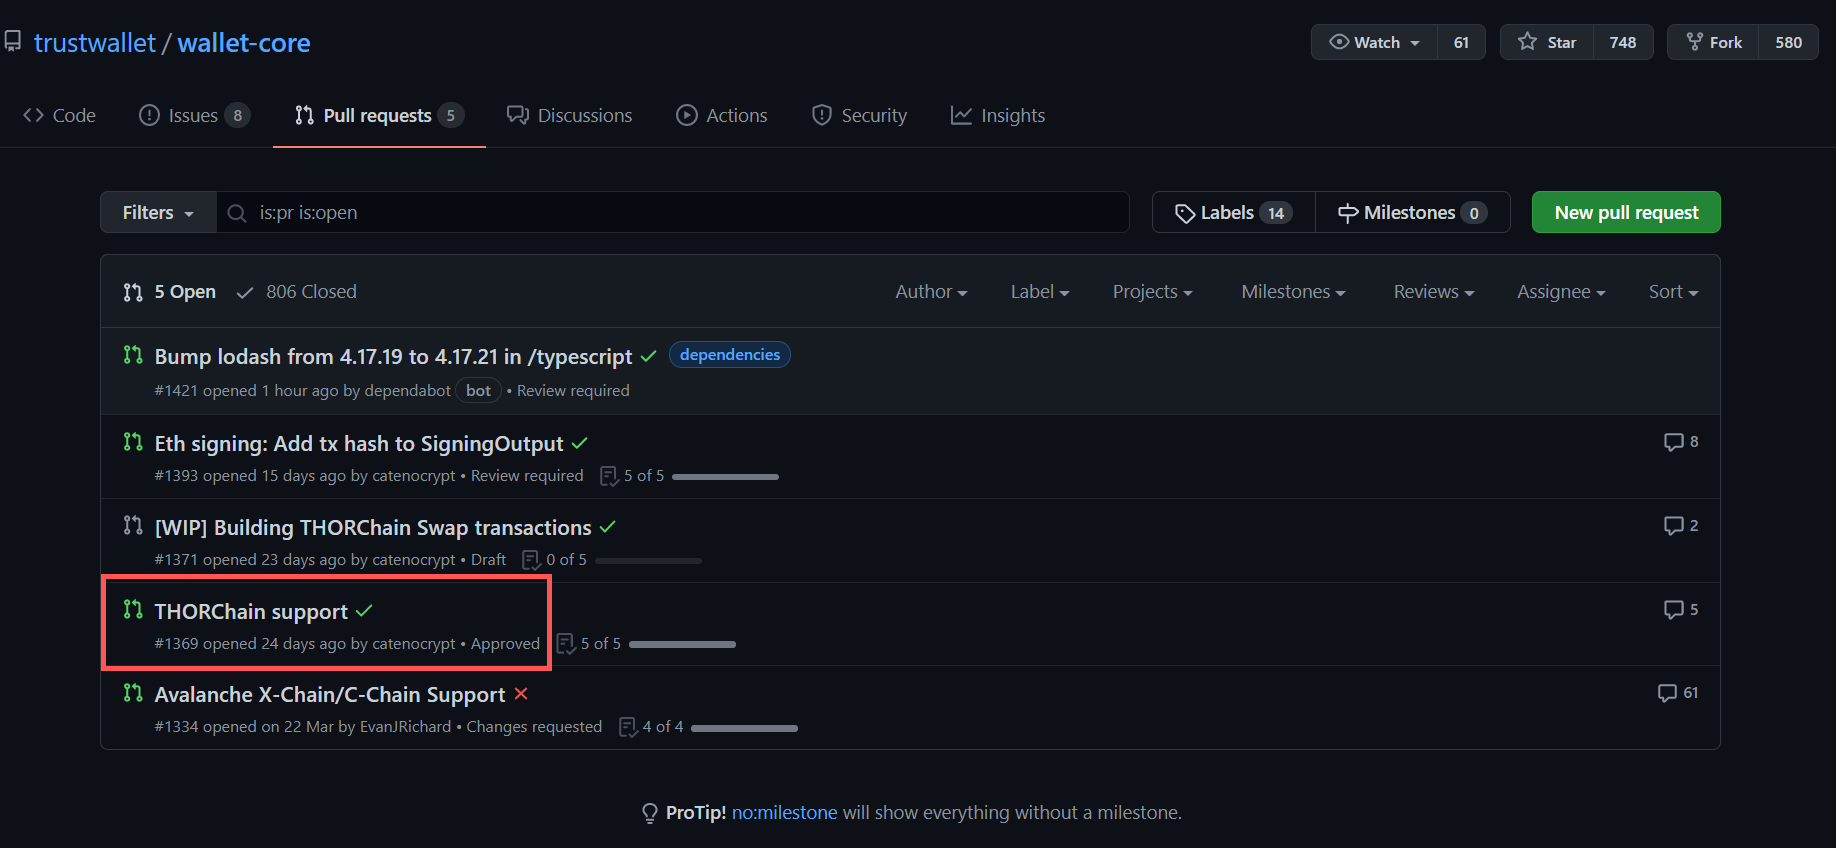Focus the is:pr is:open search field
Image resolution: width=1836 pixels, height=848 pixels.
tap(673, 212)
